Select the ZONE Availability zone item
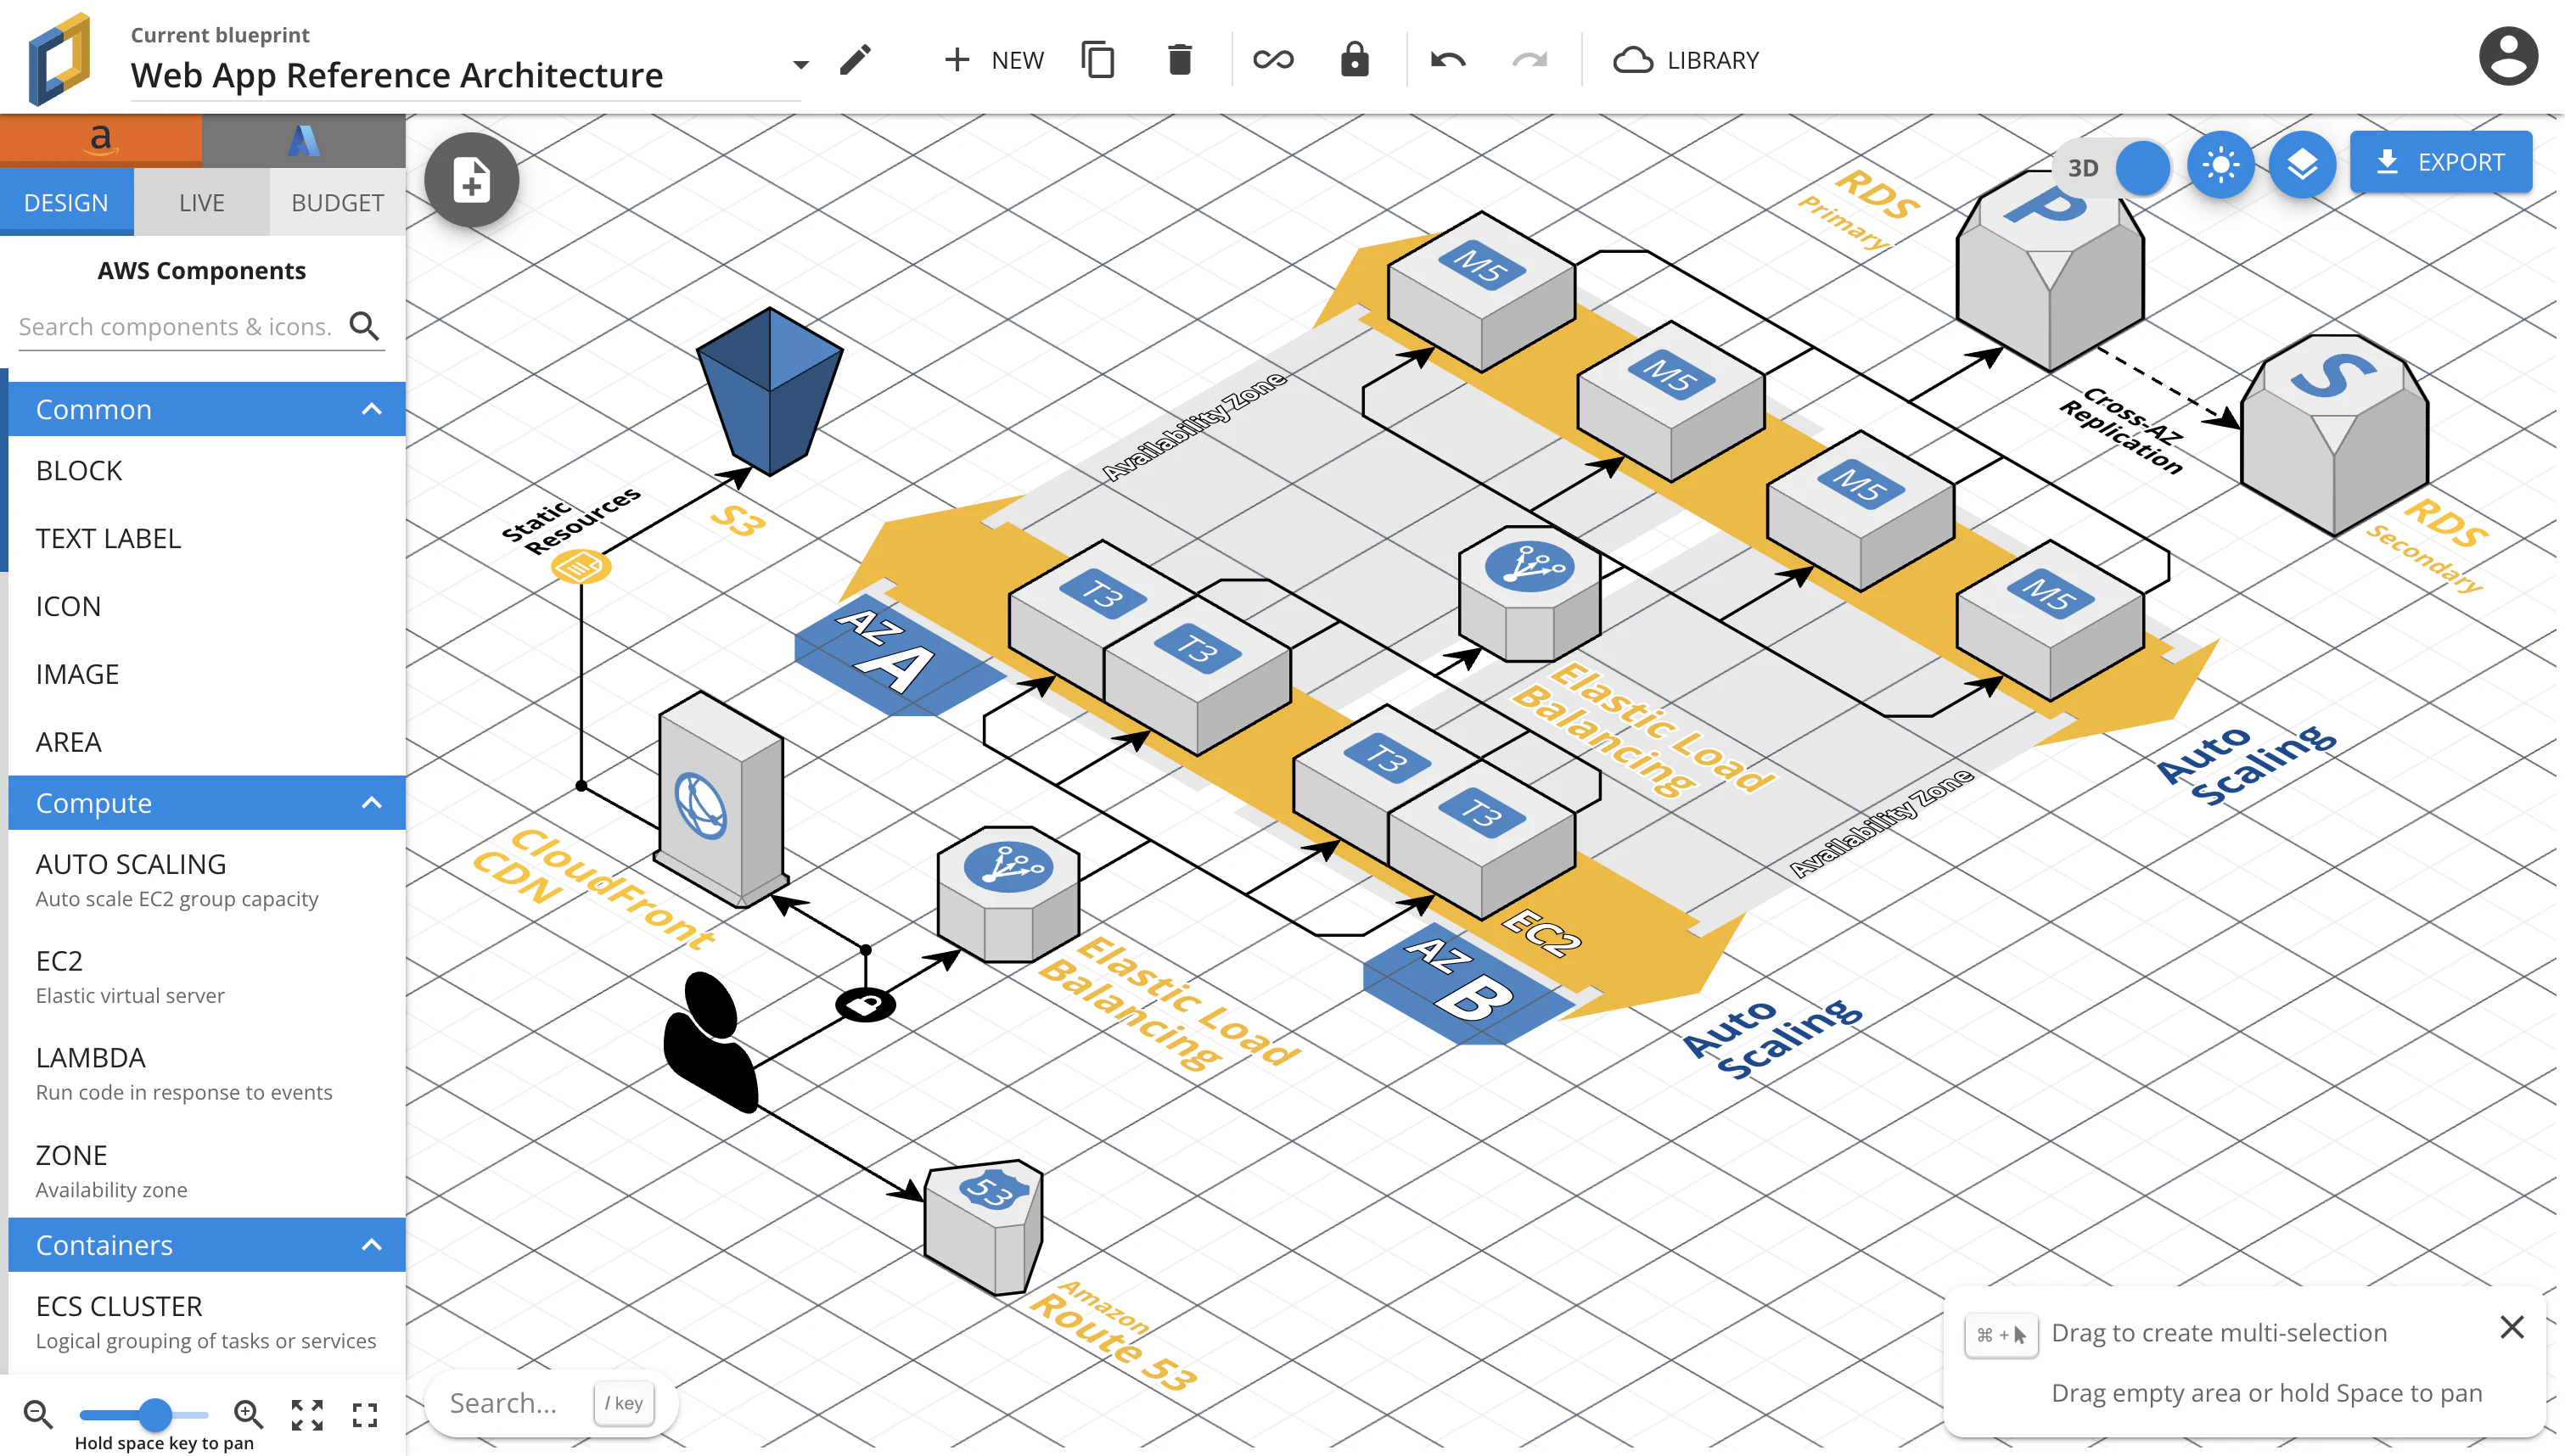2565x1456 pixels. [x=207, y=1170]
